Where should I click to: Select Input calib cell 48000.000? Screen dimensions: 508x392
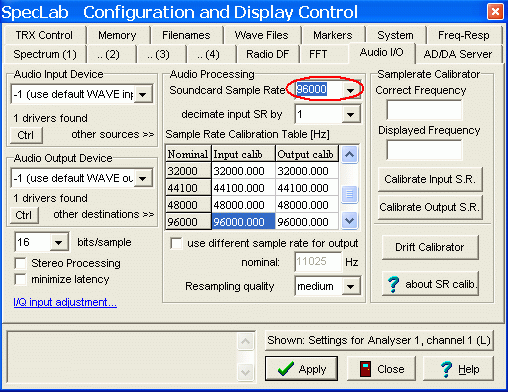[243, 205]
